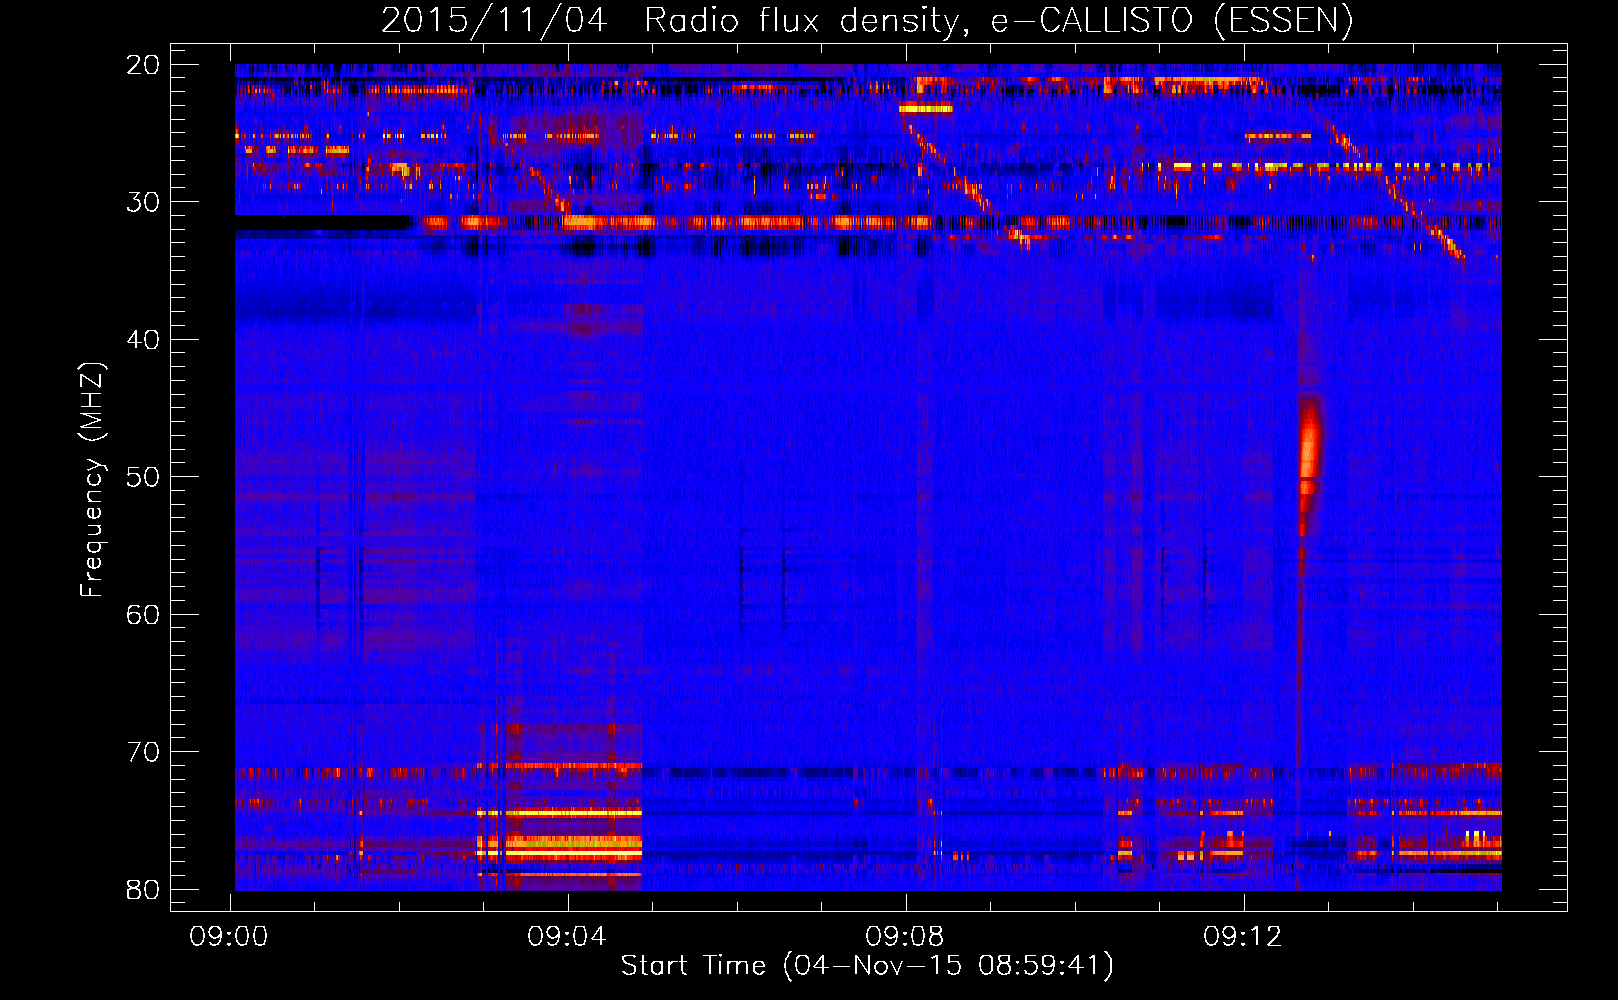1618x1000 pixels.
Task: Click the 40 frequency tick label
Action: (144, 340)
